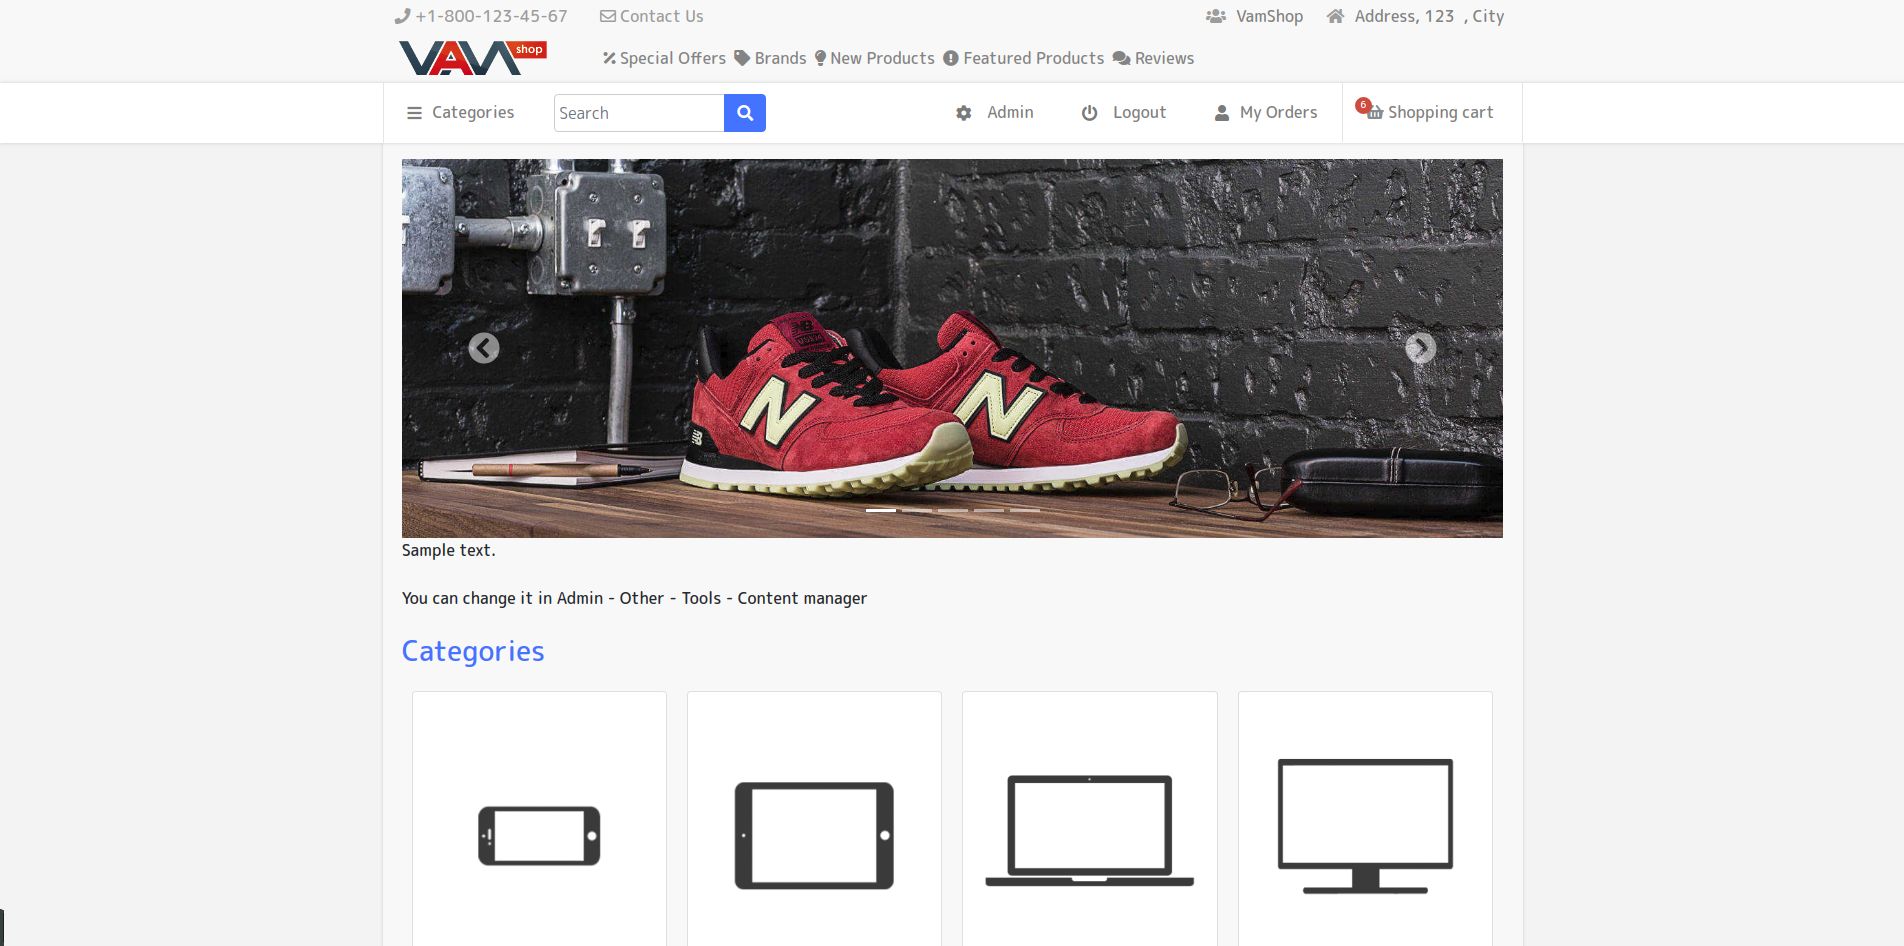Jump to first carousel slide indicator

tap(881, 510)
